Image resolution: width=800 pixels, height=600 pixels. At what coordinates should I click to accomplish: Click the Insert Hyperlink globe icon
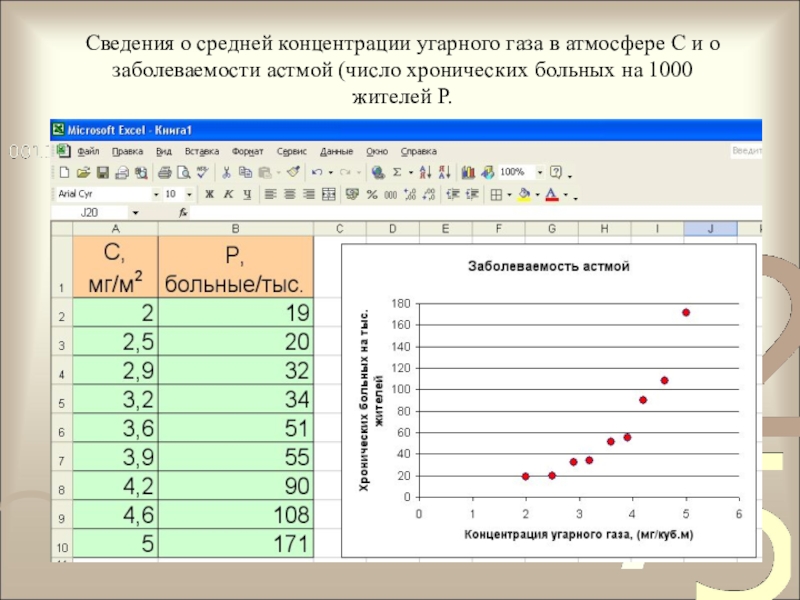[x=378, y=172]
